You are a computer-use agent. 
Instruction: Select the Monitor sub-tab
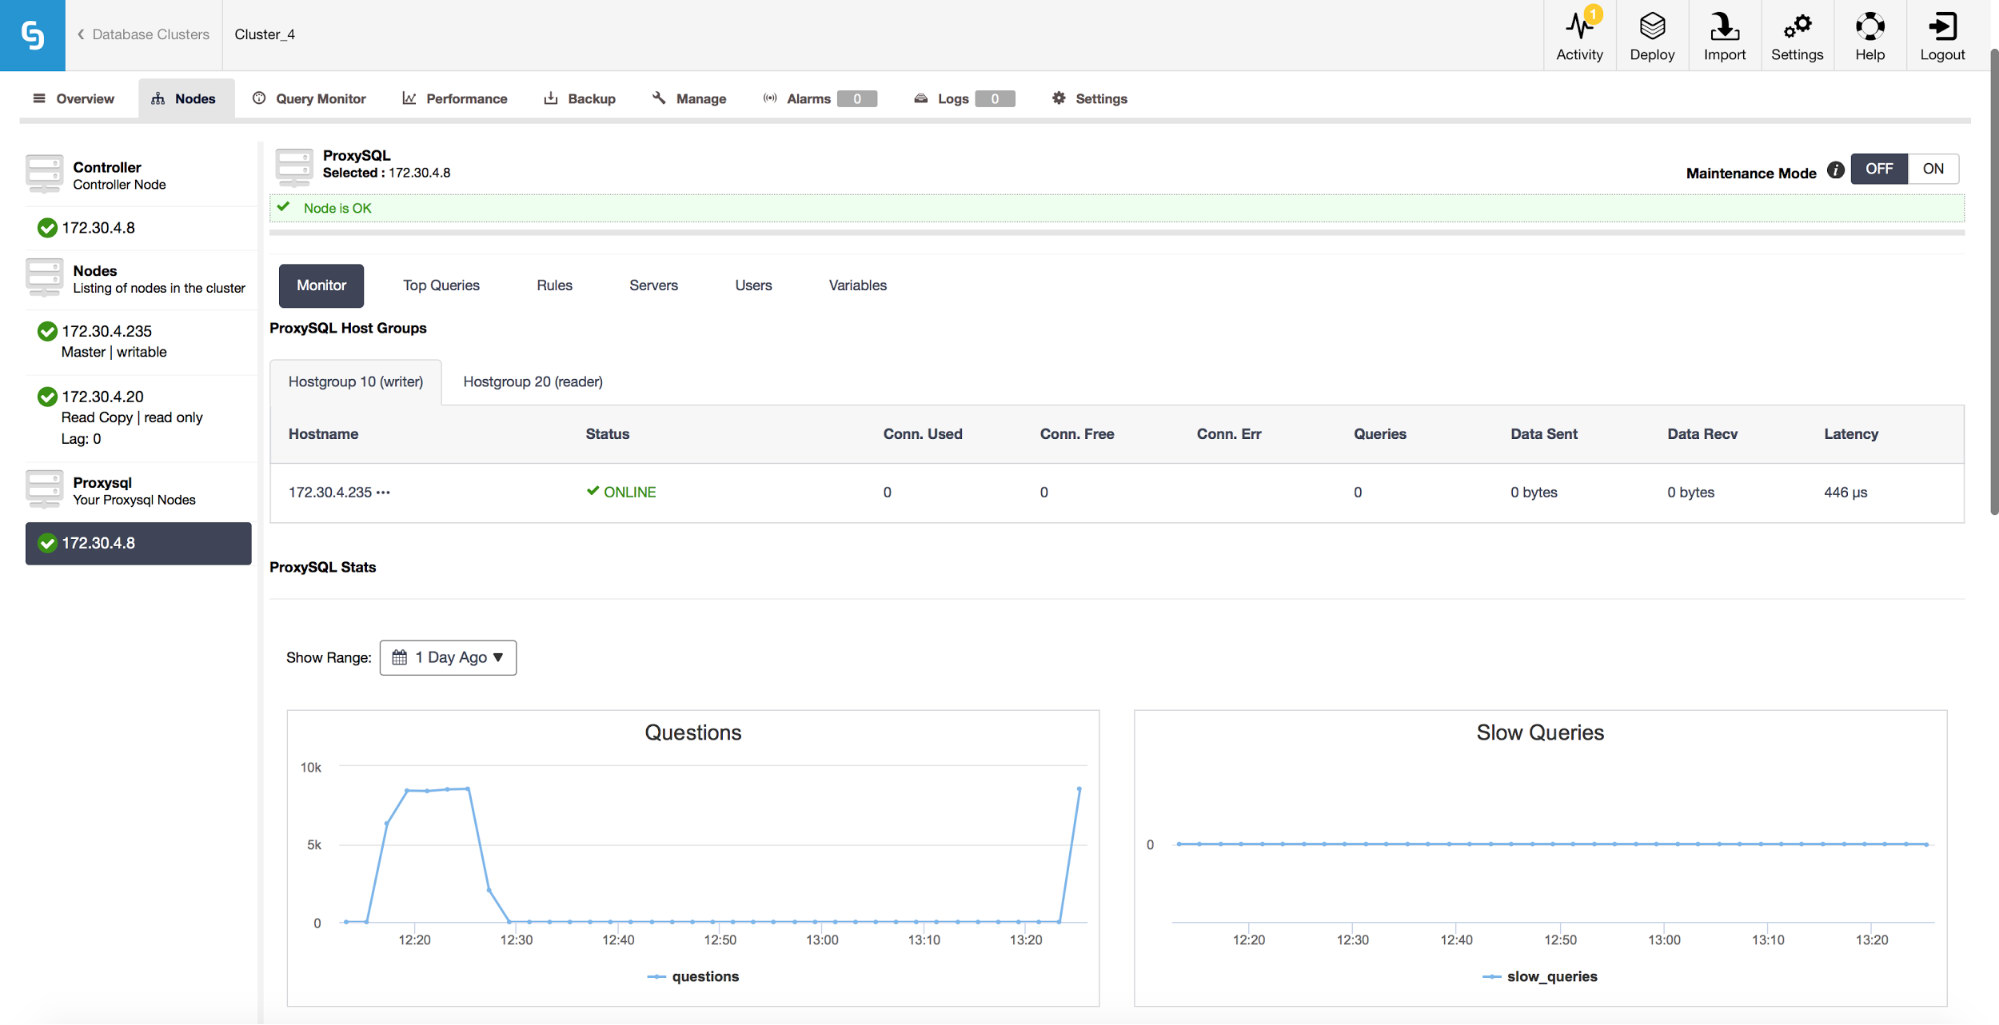coord(321,286)
